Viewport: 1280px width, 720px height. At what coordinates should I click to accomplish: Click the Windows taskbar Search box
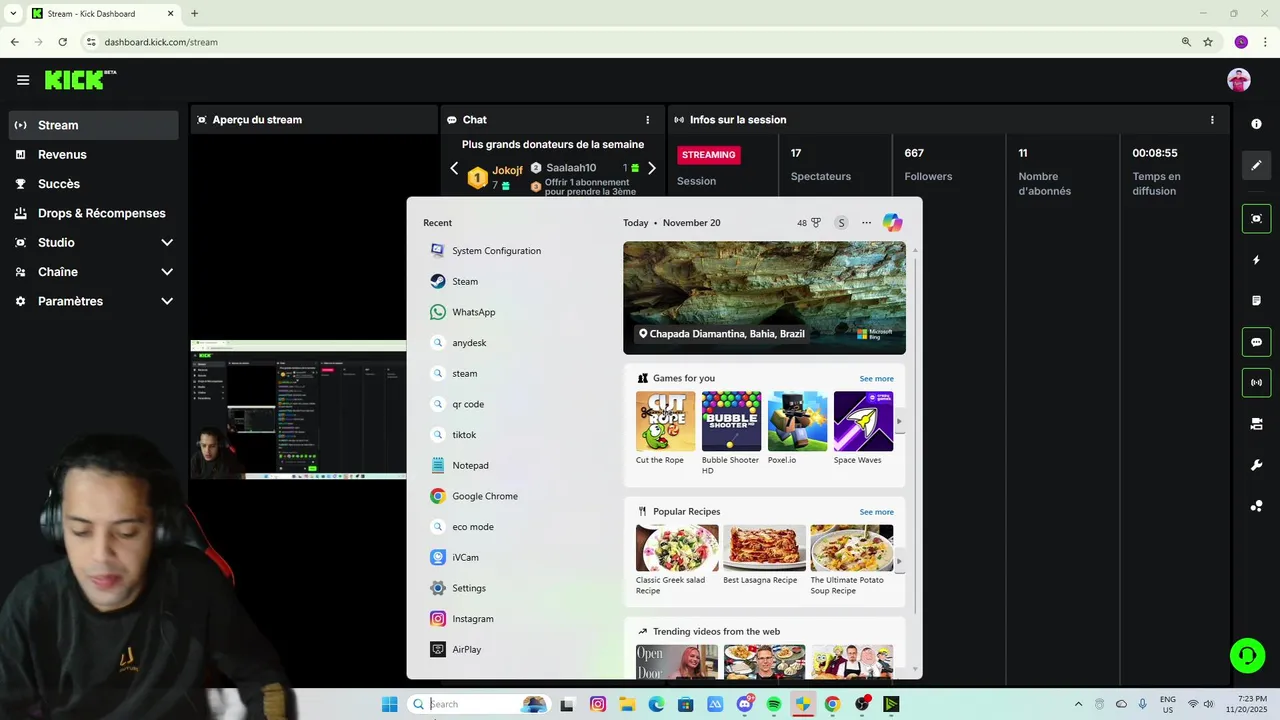click(x=479, y=704)
